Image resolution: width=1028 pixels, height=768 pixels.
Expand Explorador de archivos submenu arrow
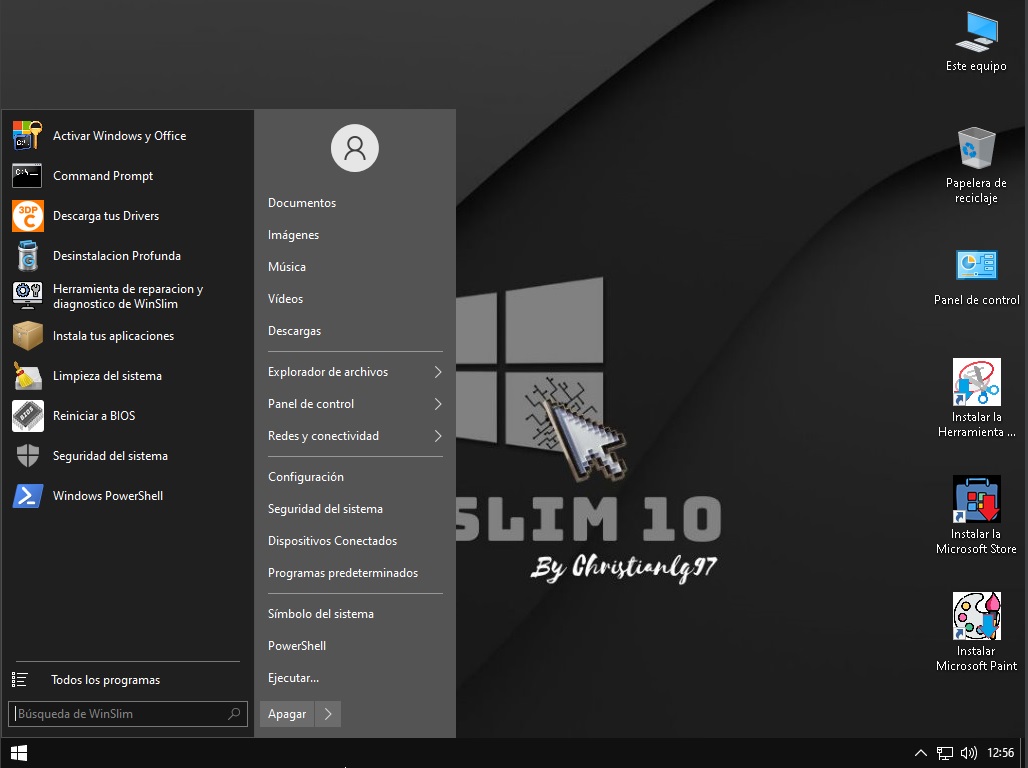click(x=438, y=372)
